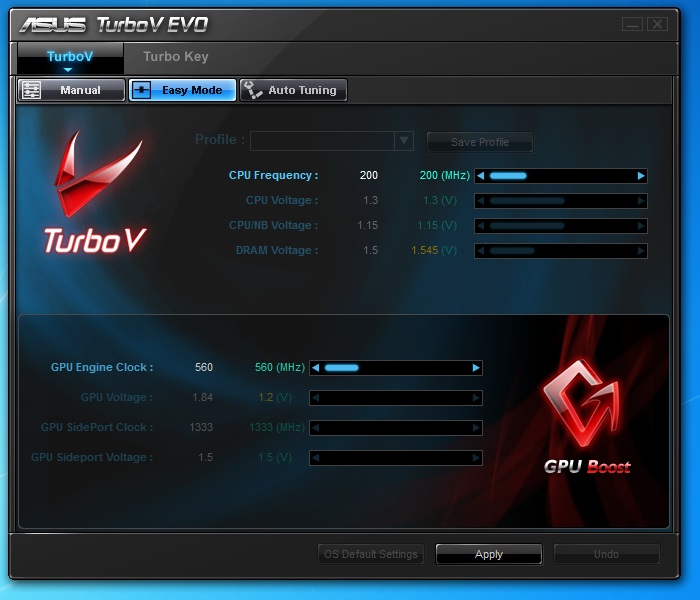
Task: Open Auto Tuning mode
Action: [293, 90]
